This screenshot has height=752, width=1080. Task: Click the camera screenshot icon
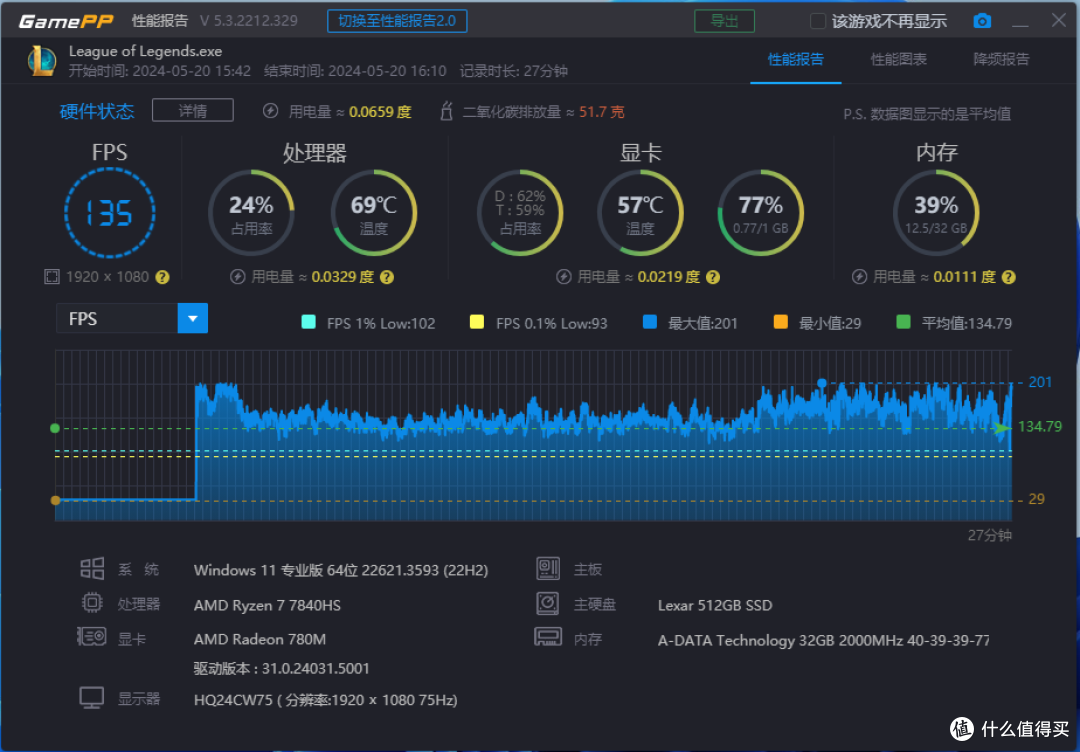coord(982,21)
